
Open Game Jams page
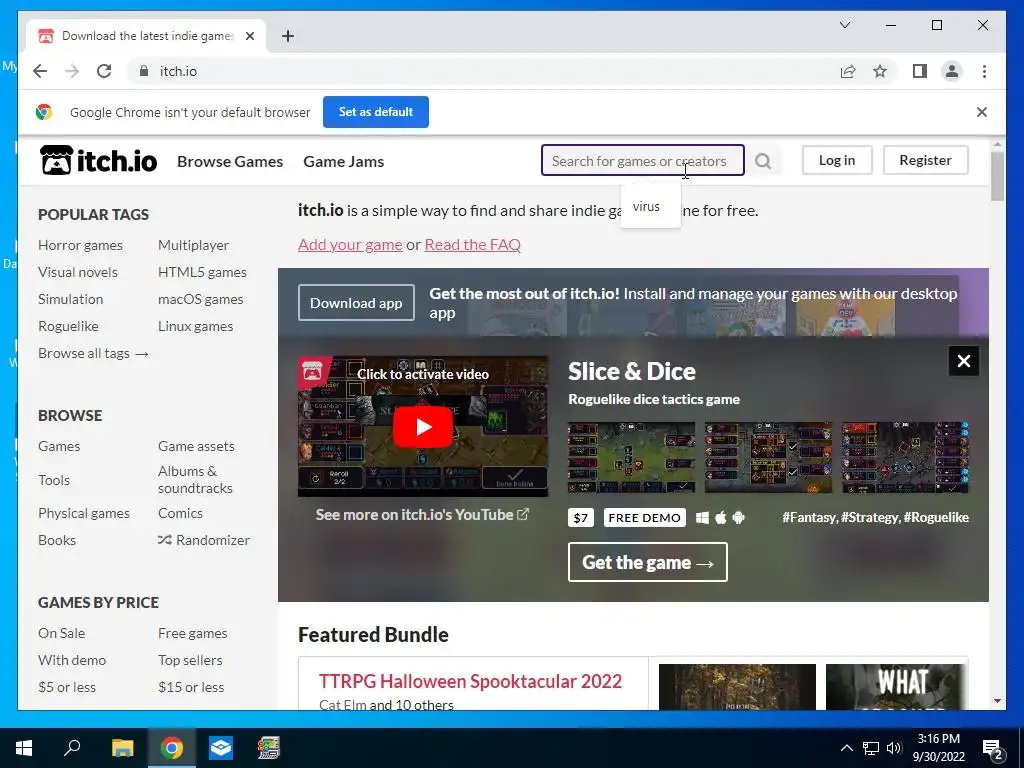pos(344,161)
